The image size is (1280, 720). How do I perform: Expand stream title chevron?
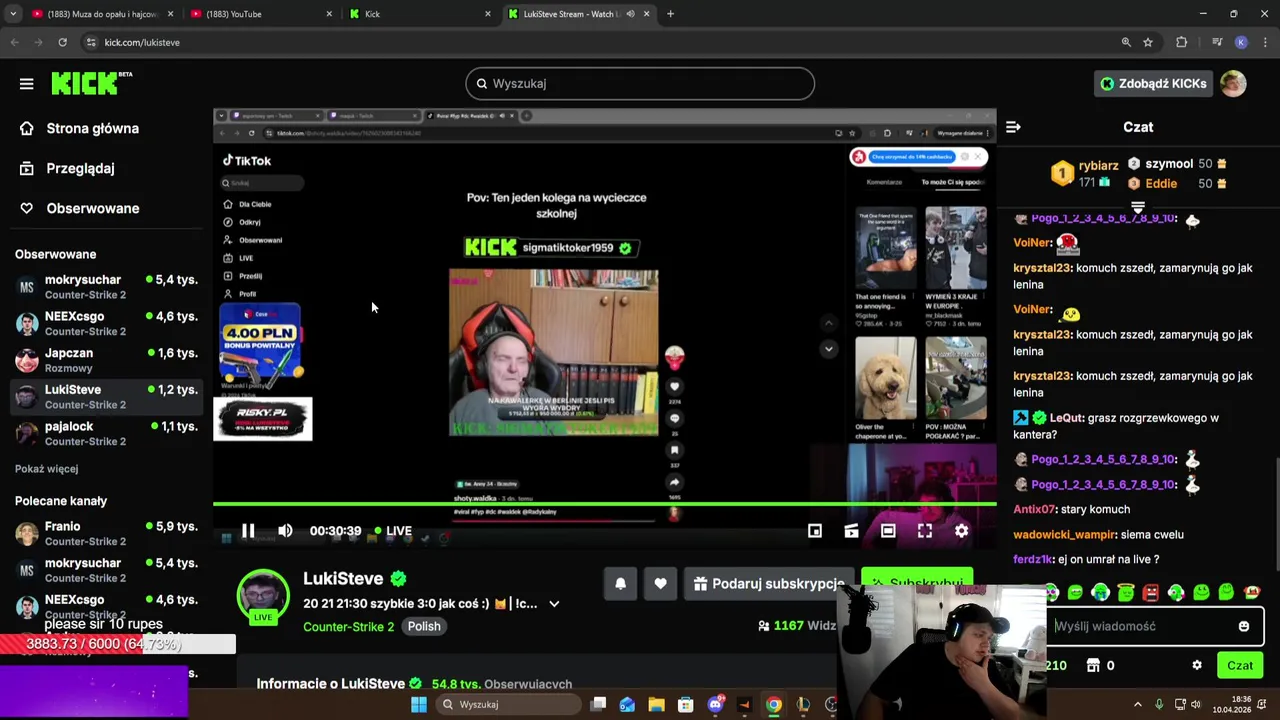coord(554,604)
